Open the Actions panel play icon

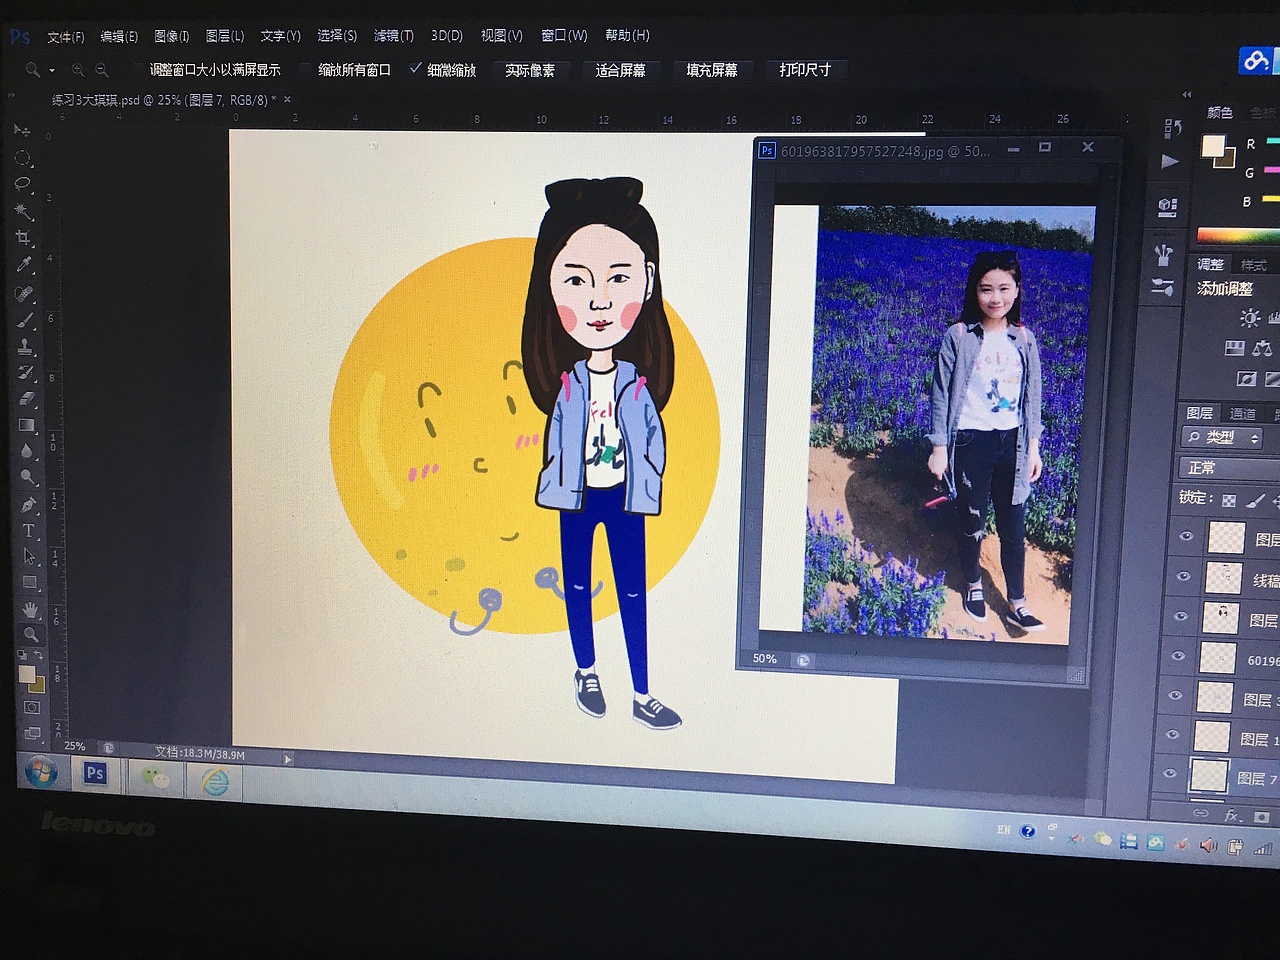[1170, 161]
